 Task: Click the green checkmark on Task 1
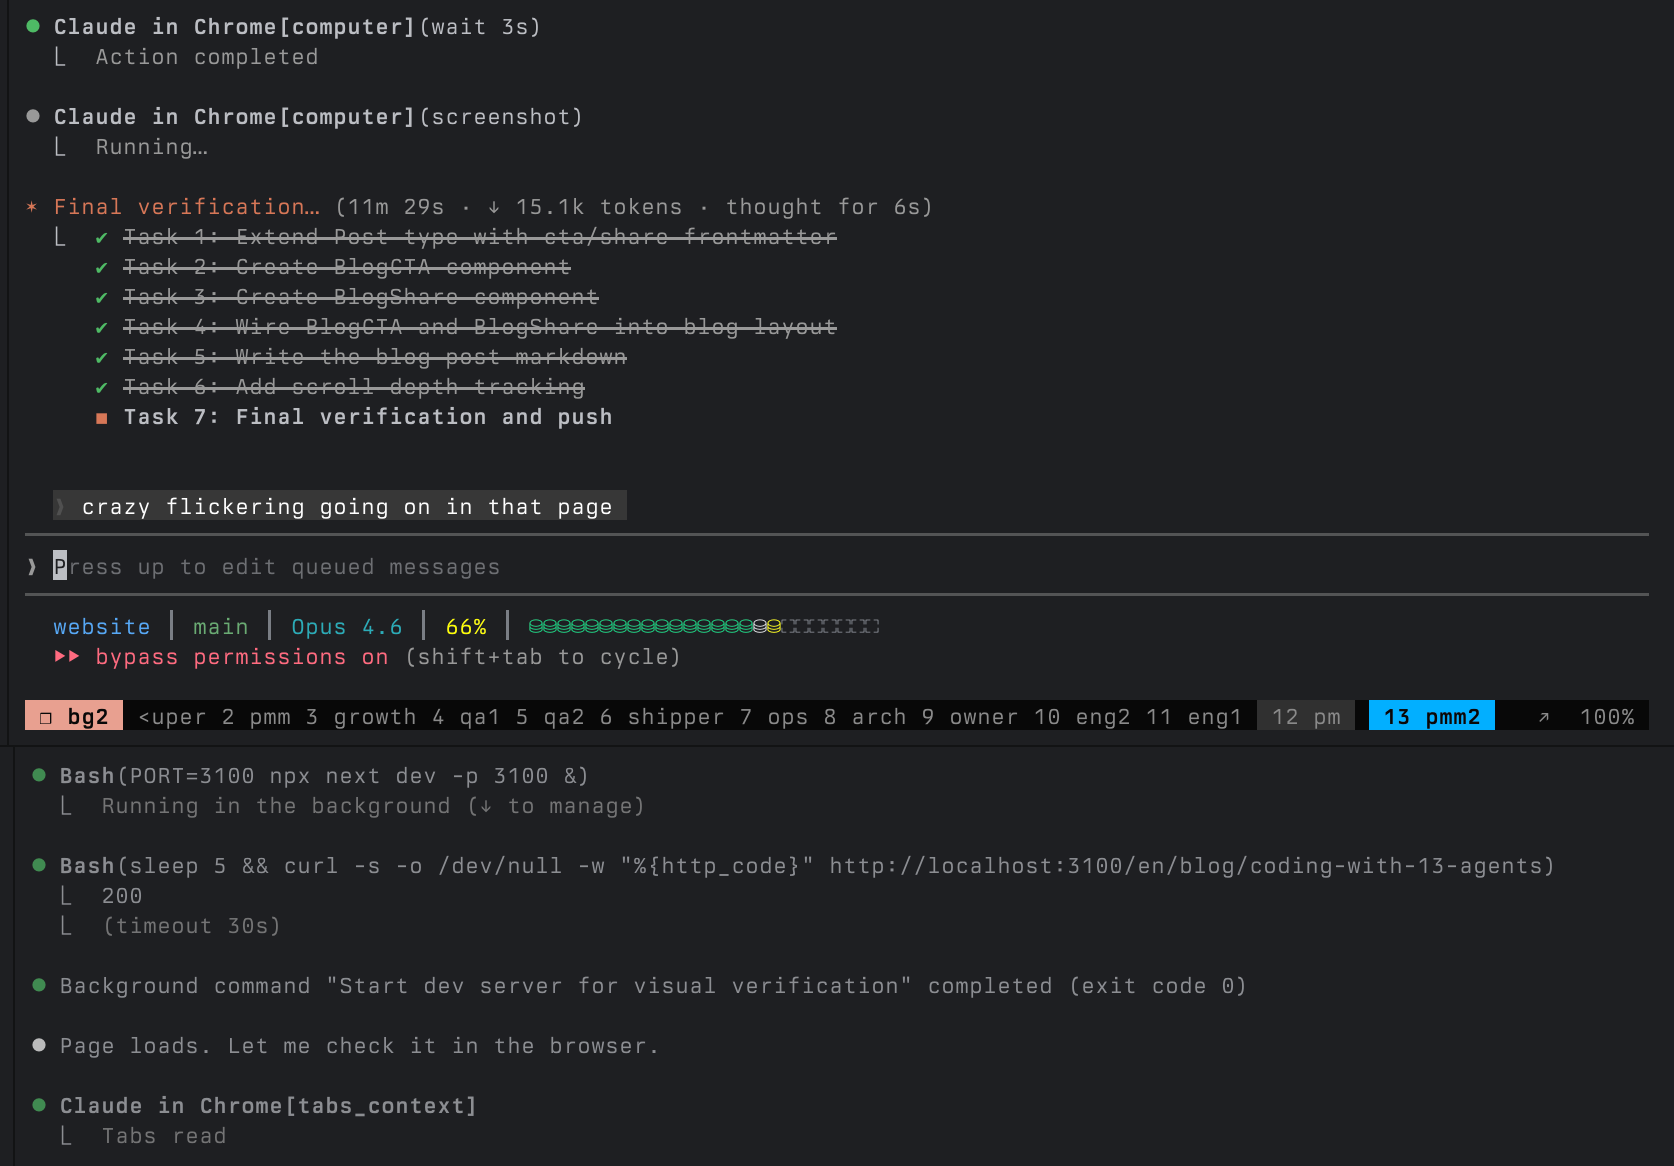(x=101, y=238)
